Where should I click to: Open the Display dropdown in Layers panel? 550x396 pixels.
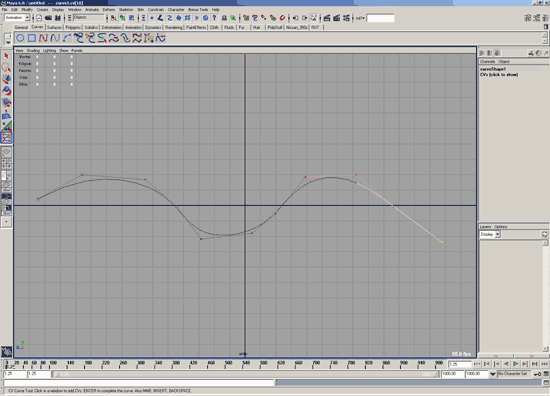point(490,234)
